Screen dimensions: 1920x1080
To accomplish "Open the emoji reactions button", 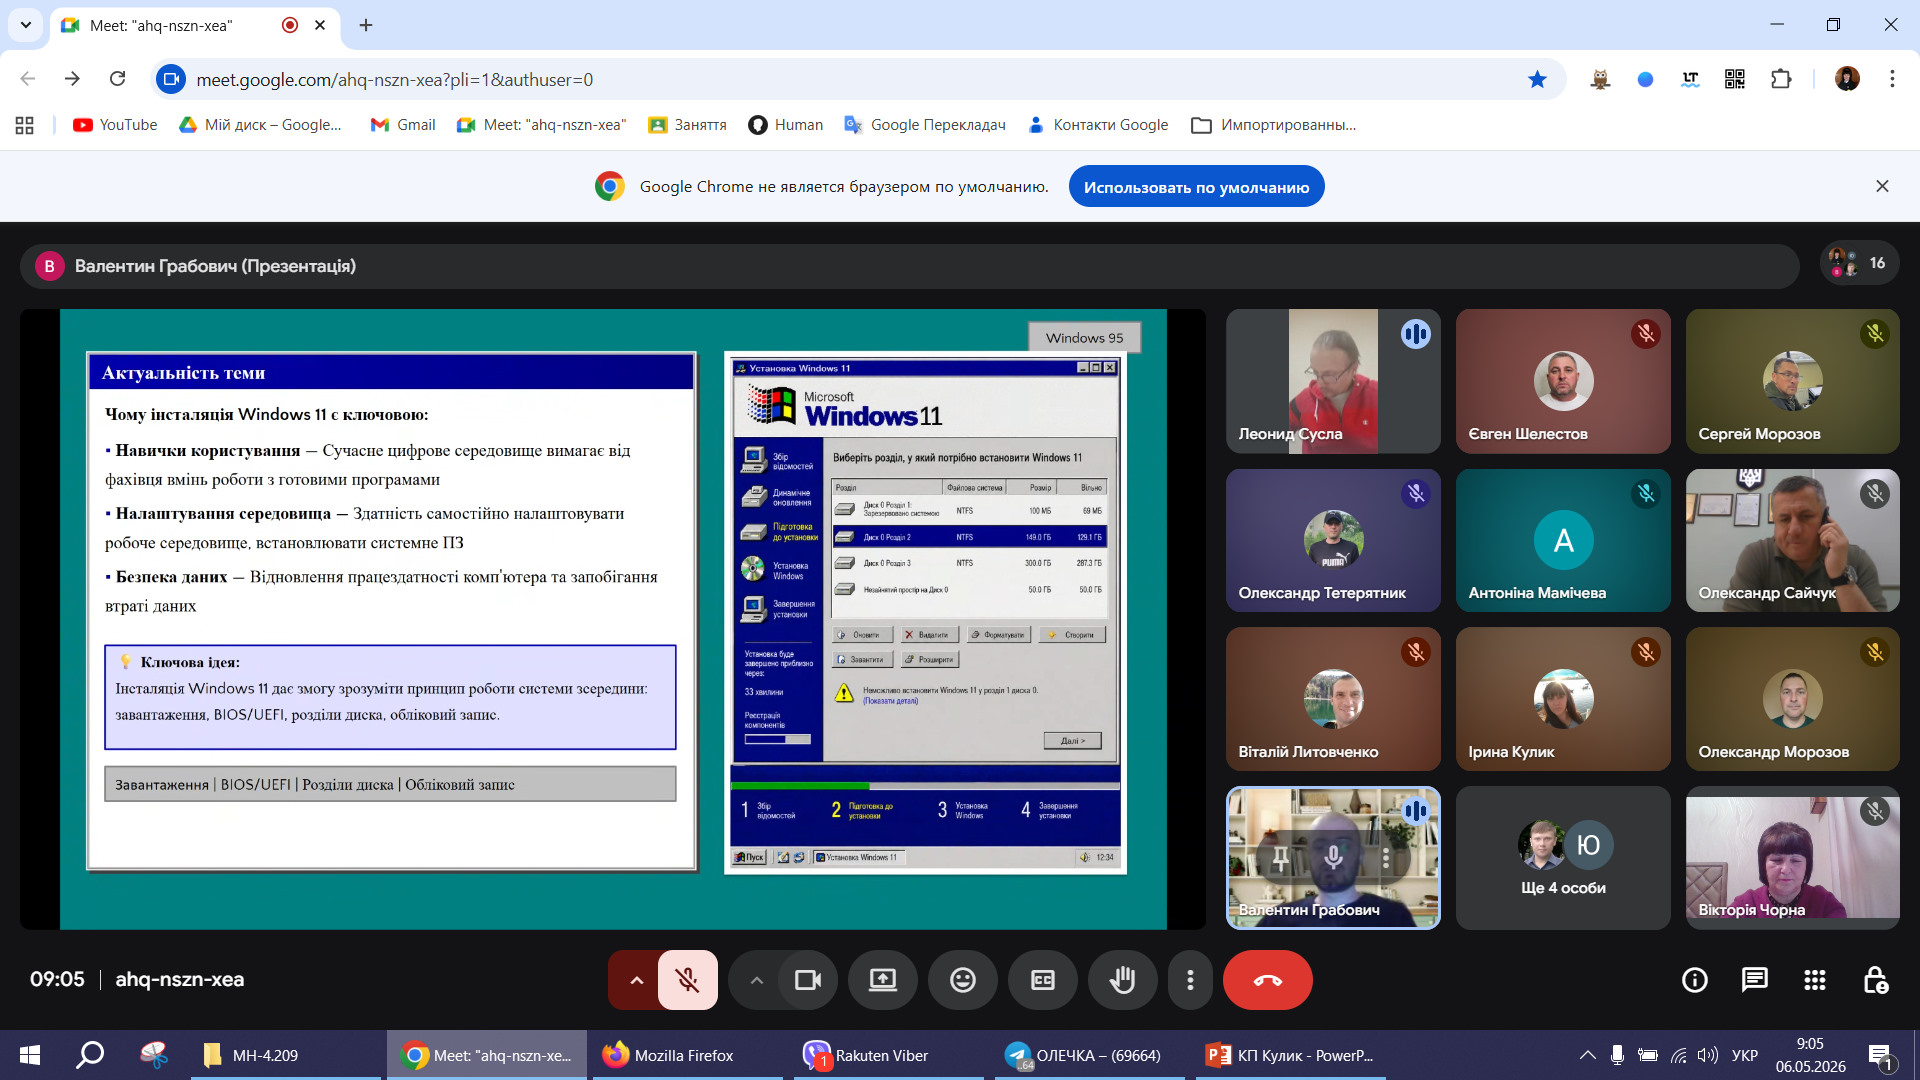I will [x=963, y=980].
